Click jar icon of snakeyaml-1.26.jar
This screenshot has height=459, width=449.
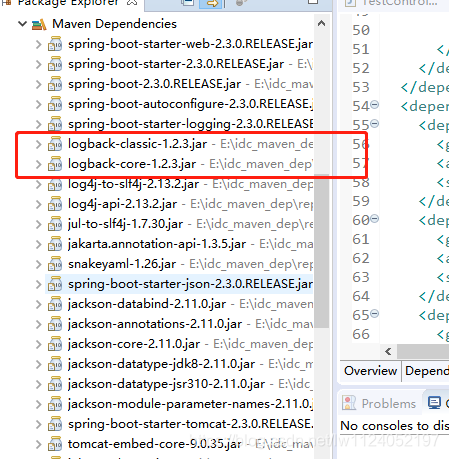(x=55, y=264)
